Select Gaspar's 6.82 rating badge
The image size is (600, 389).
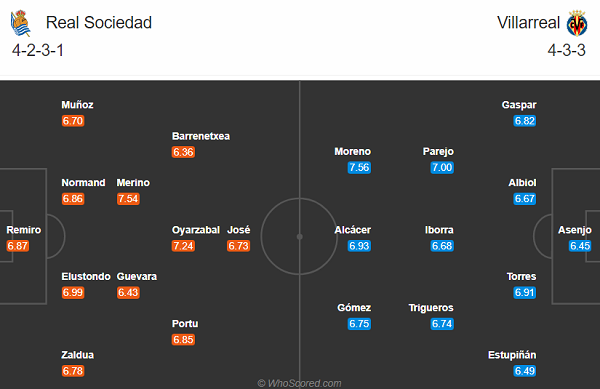[x=525, y=121]
